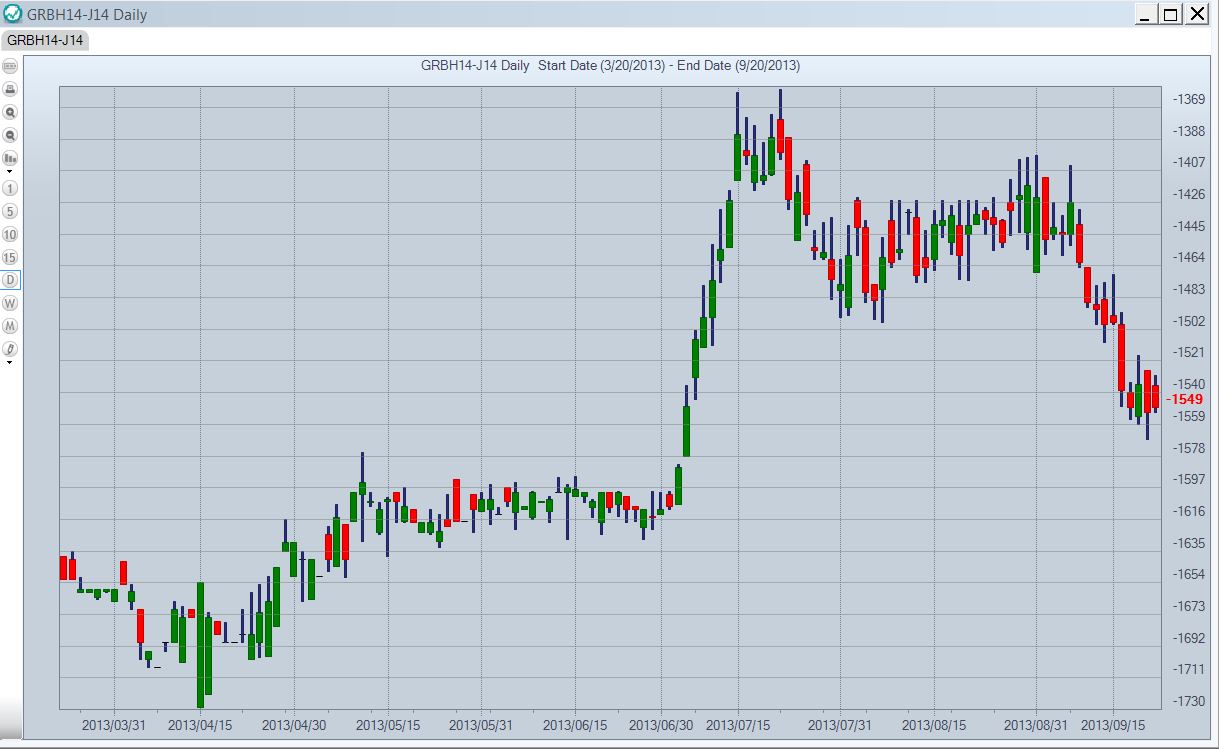Click the top sidebar keyboard-style icon
The width and height of the screenshot is (1219, 749).
11,66
